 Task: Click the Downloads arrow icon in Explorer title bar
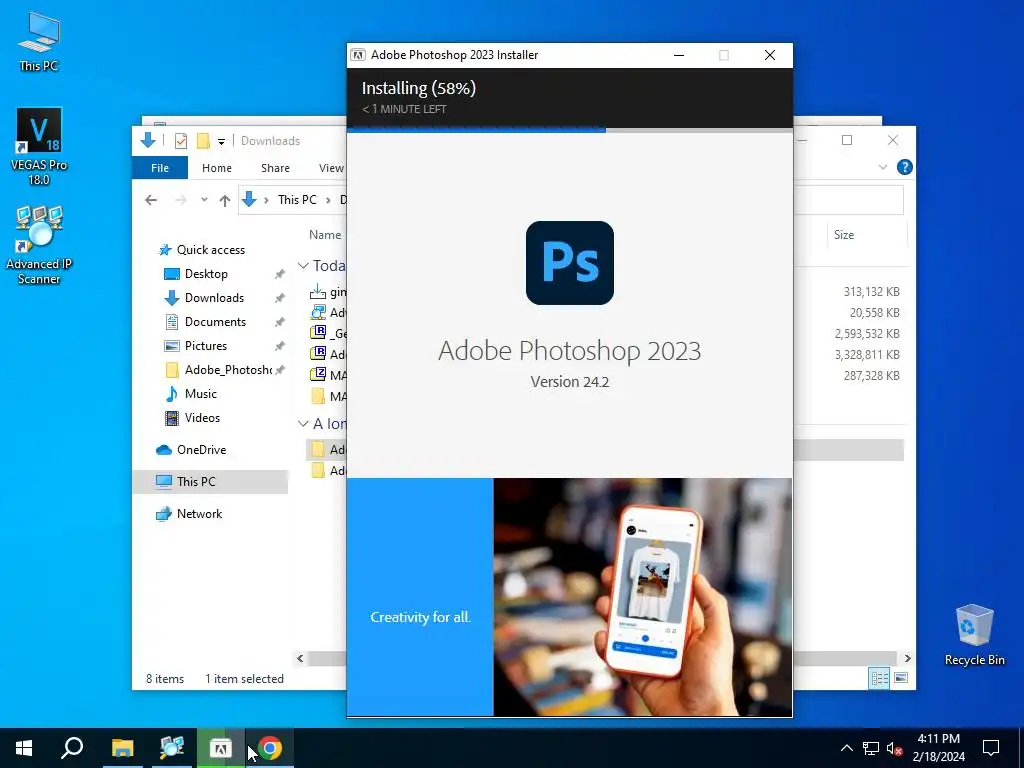click(x=148, y=140)
